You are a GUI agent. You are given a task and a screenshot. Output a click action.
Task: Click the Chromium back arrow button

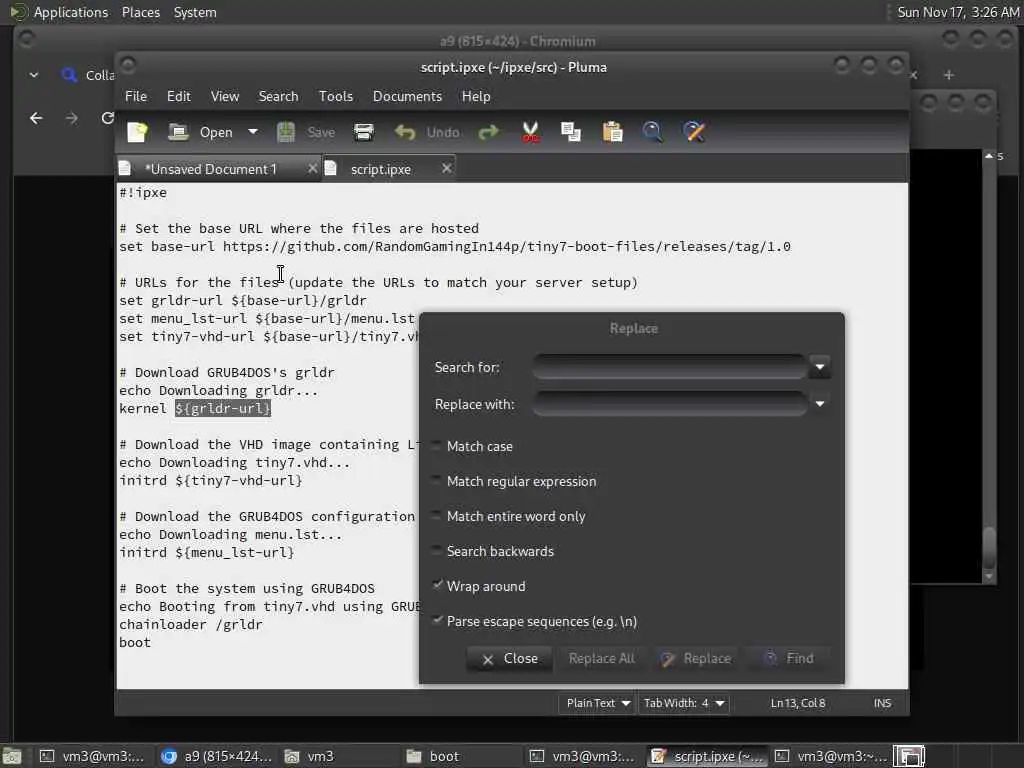(36, 118)
